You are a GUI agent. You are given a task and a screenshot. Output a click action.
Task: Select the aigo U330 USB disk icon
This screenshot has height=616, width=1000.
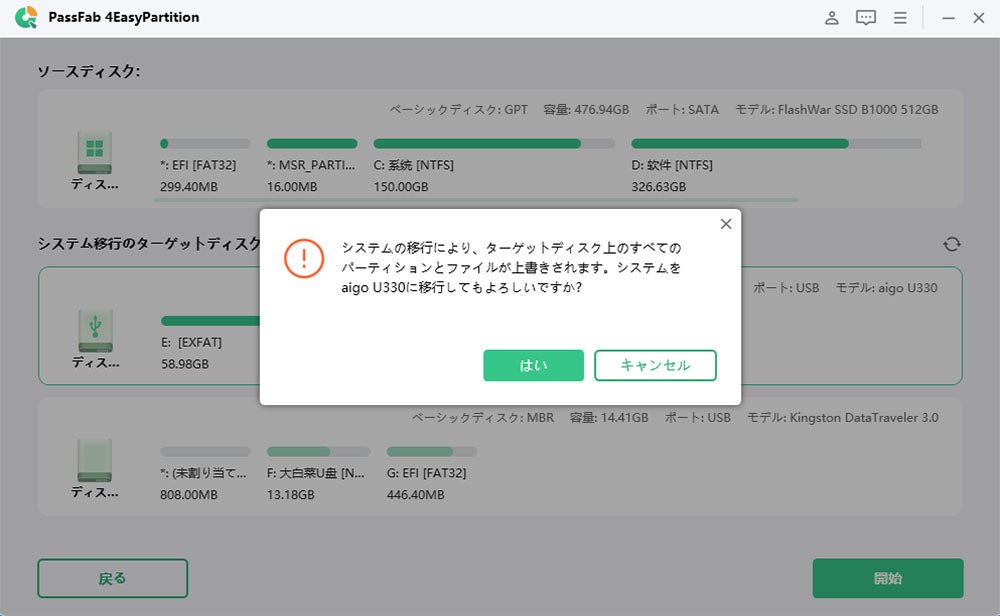point(95,330)
